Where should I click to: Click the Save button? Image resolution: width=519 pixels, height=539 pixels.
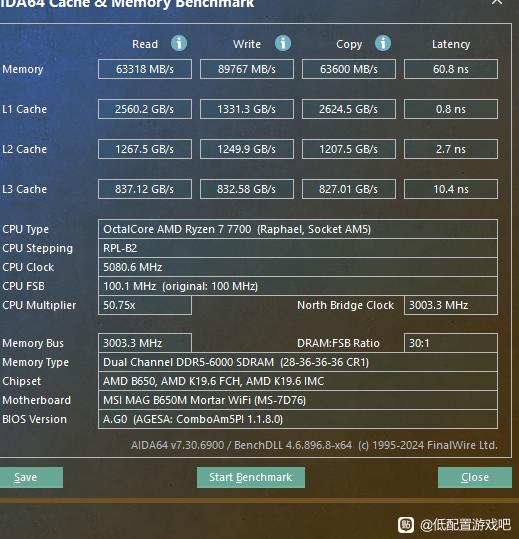(x=31, y=477)
